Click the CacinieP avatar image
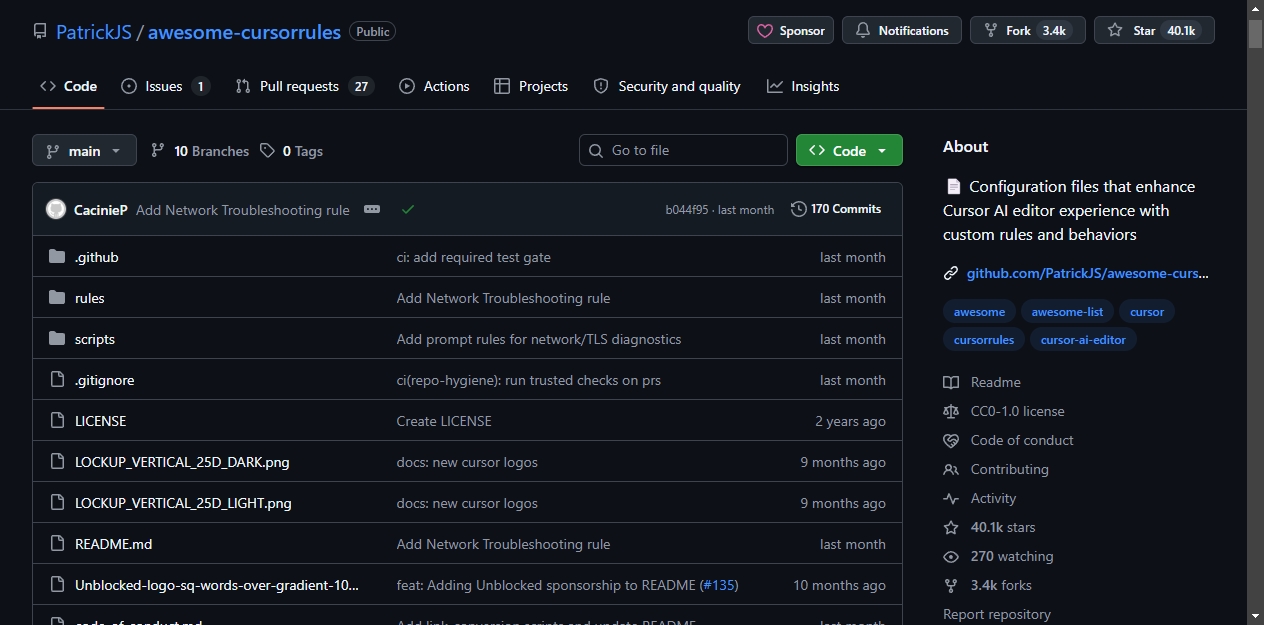Viewport: 1264px width, 625px height. pos(56,210)
